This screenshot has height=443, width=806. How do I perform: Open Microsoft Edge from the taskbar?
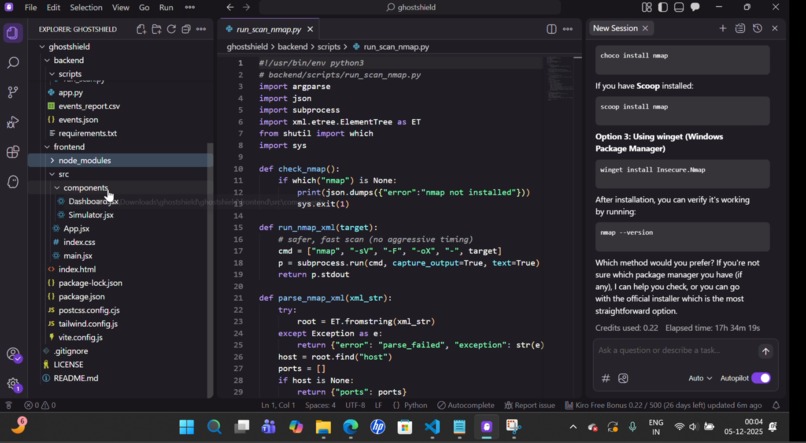click(x=350, y=427)
